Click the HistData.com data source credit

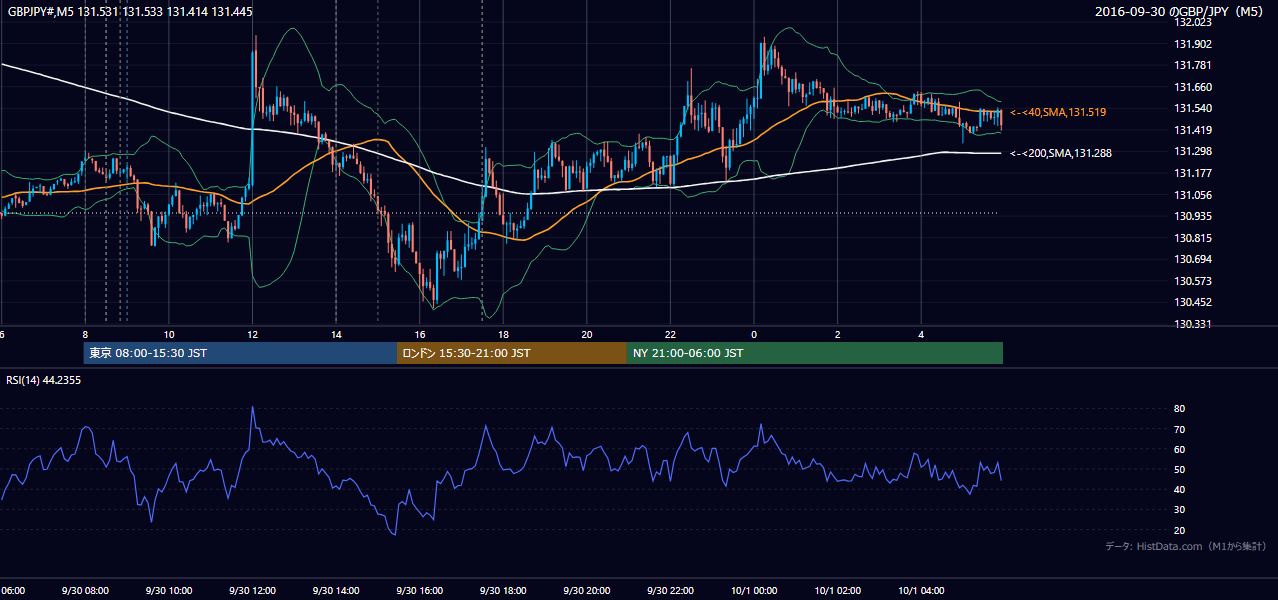coord(1186,546)
